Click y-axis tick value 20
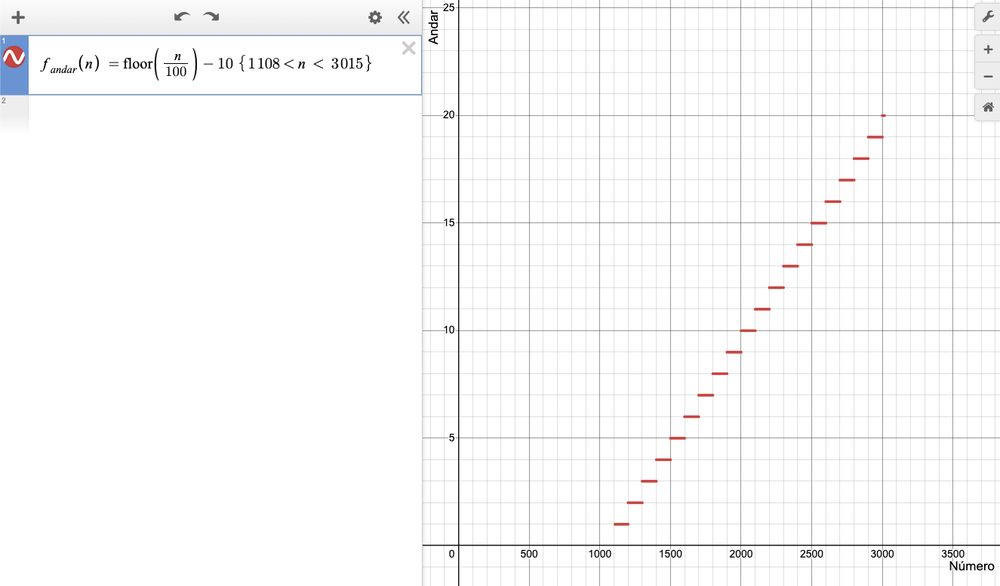Viewport: 1000px width, 586px height. (x=448, y=115)
